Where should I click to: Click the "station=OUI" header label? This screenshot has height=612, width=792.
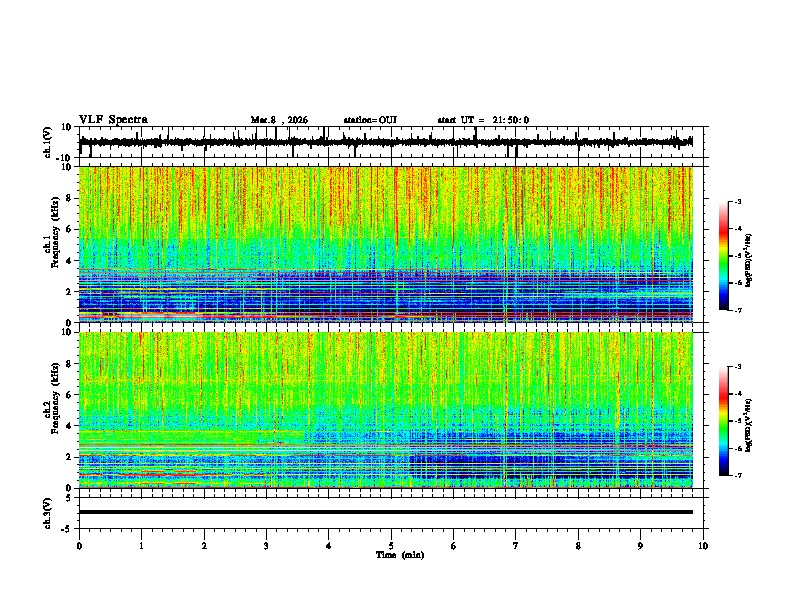point(370,120)
